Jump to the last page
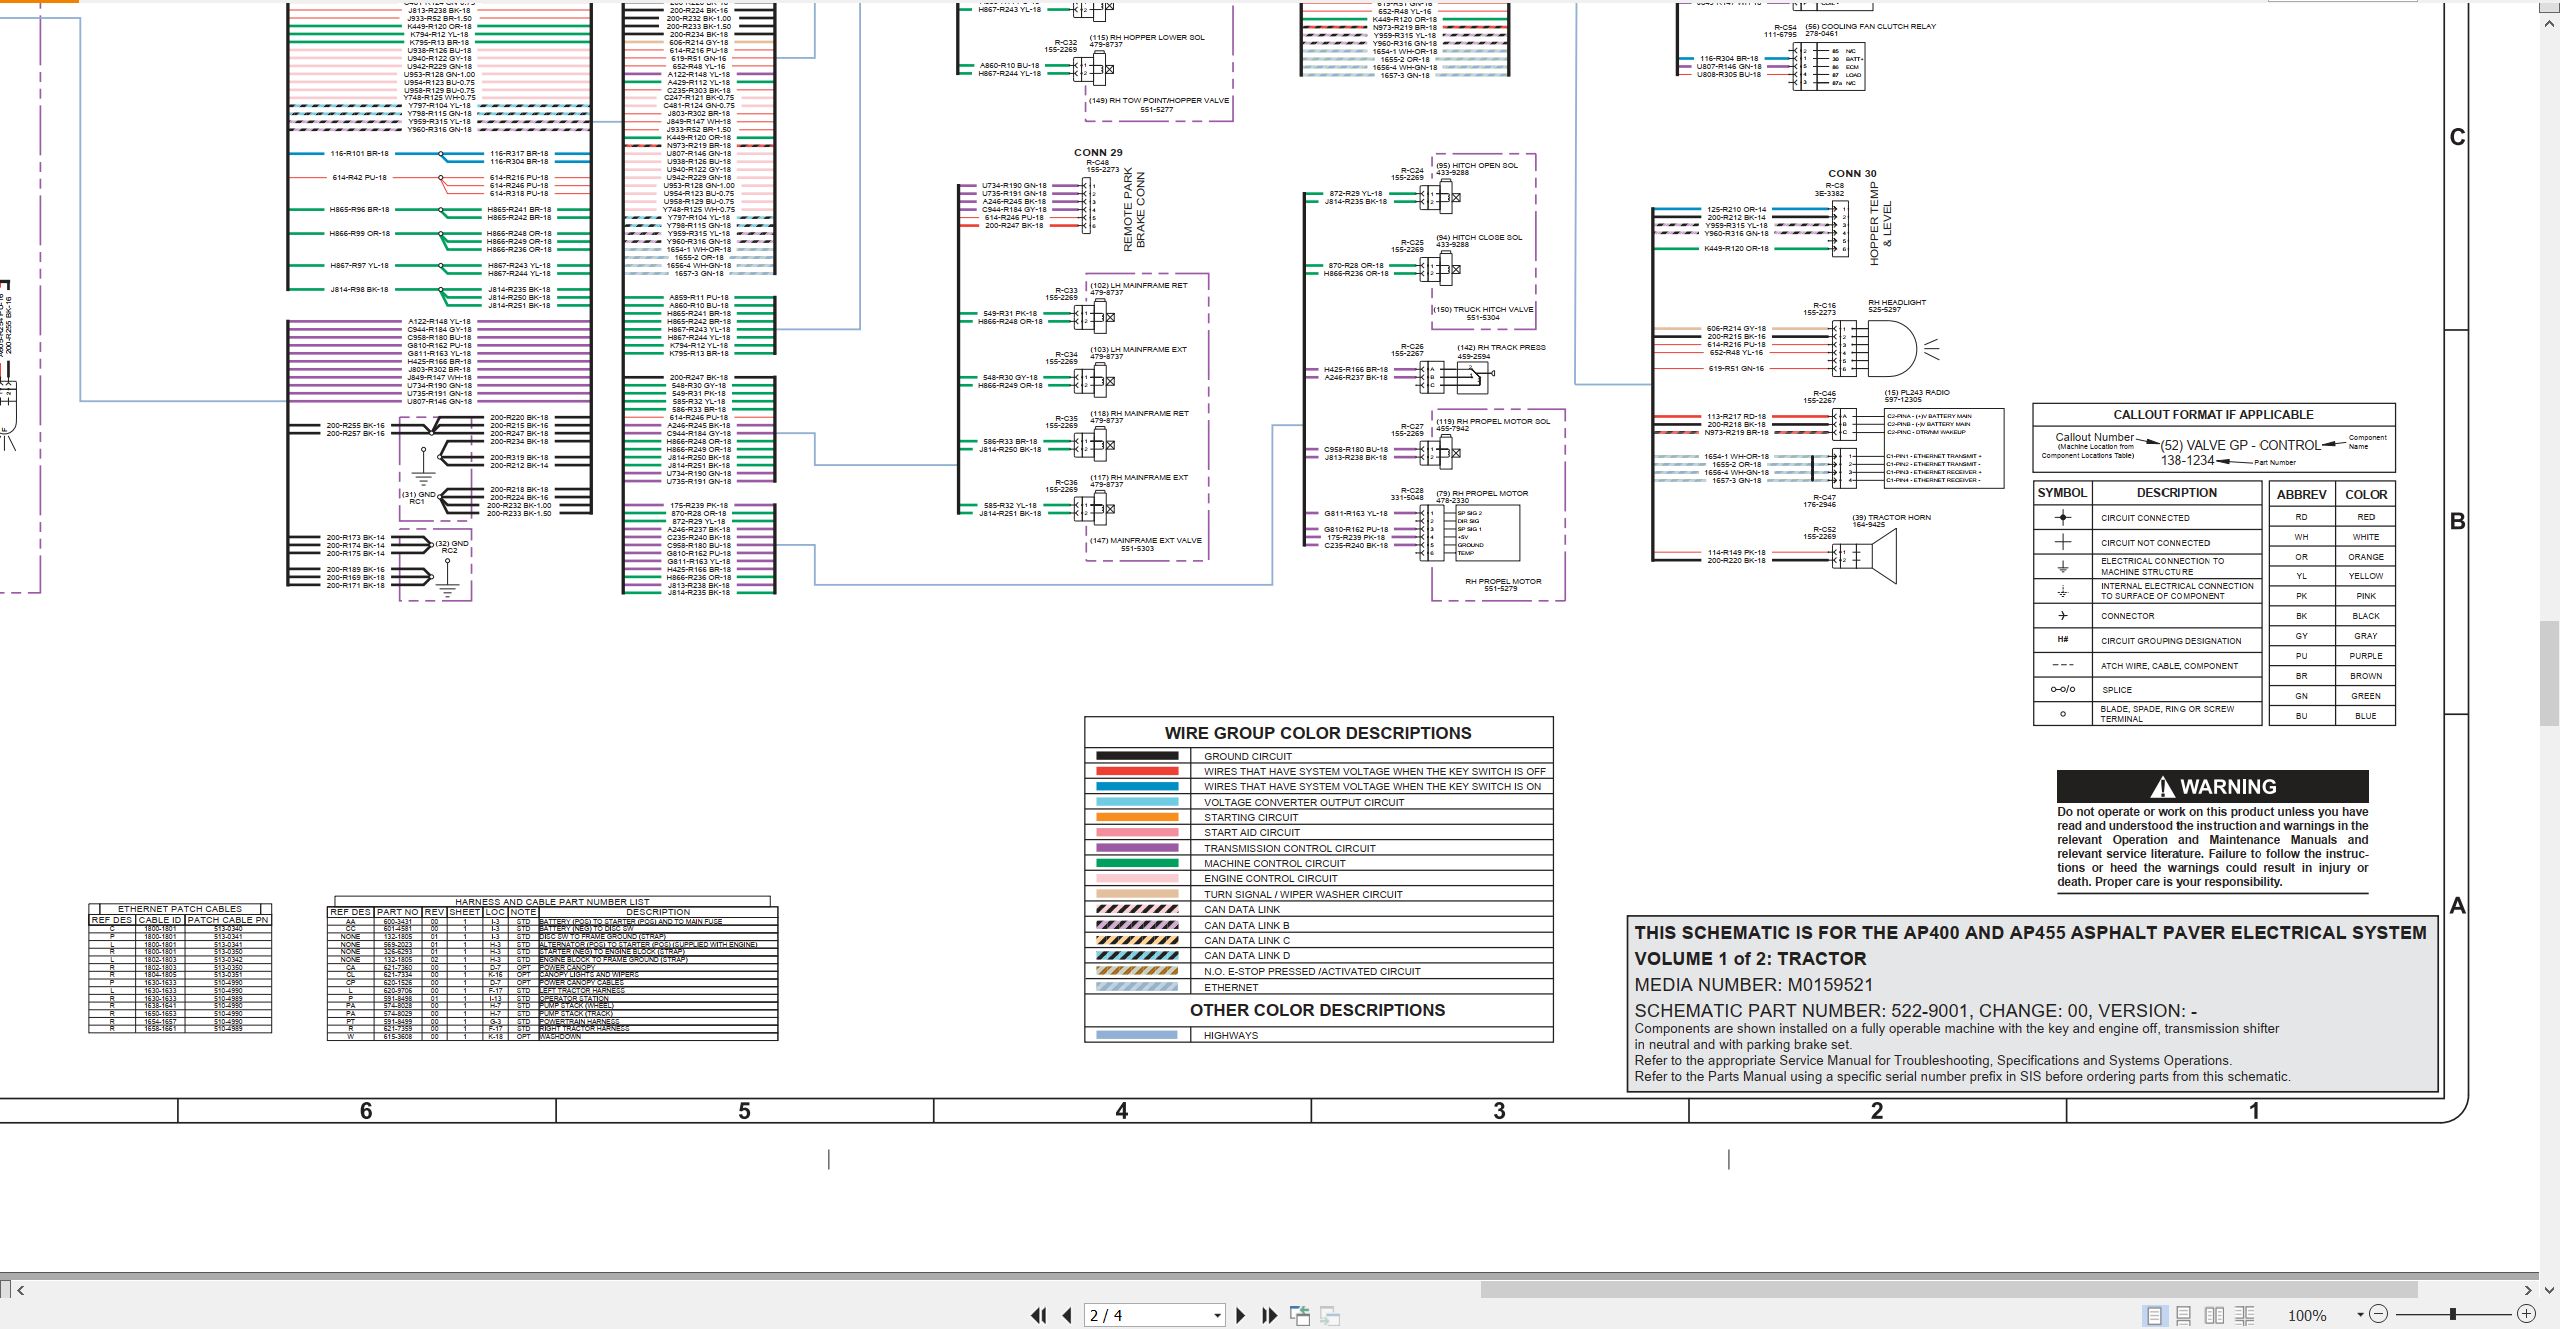Viewport: 2560px width, 1329px height. pos(1270,1316)
